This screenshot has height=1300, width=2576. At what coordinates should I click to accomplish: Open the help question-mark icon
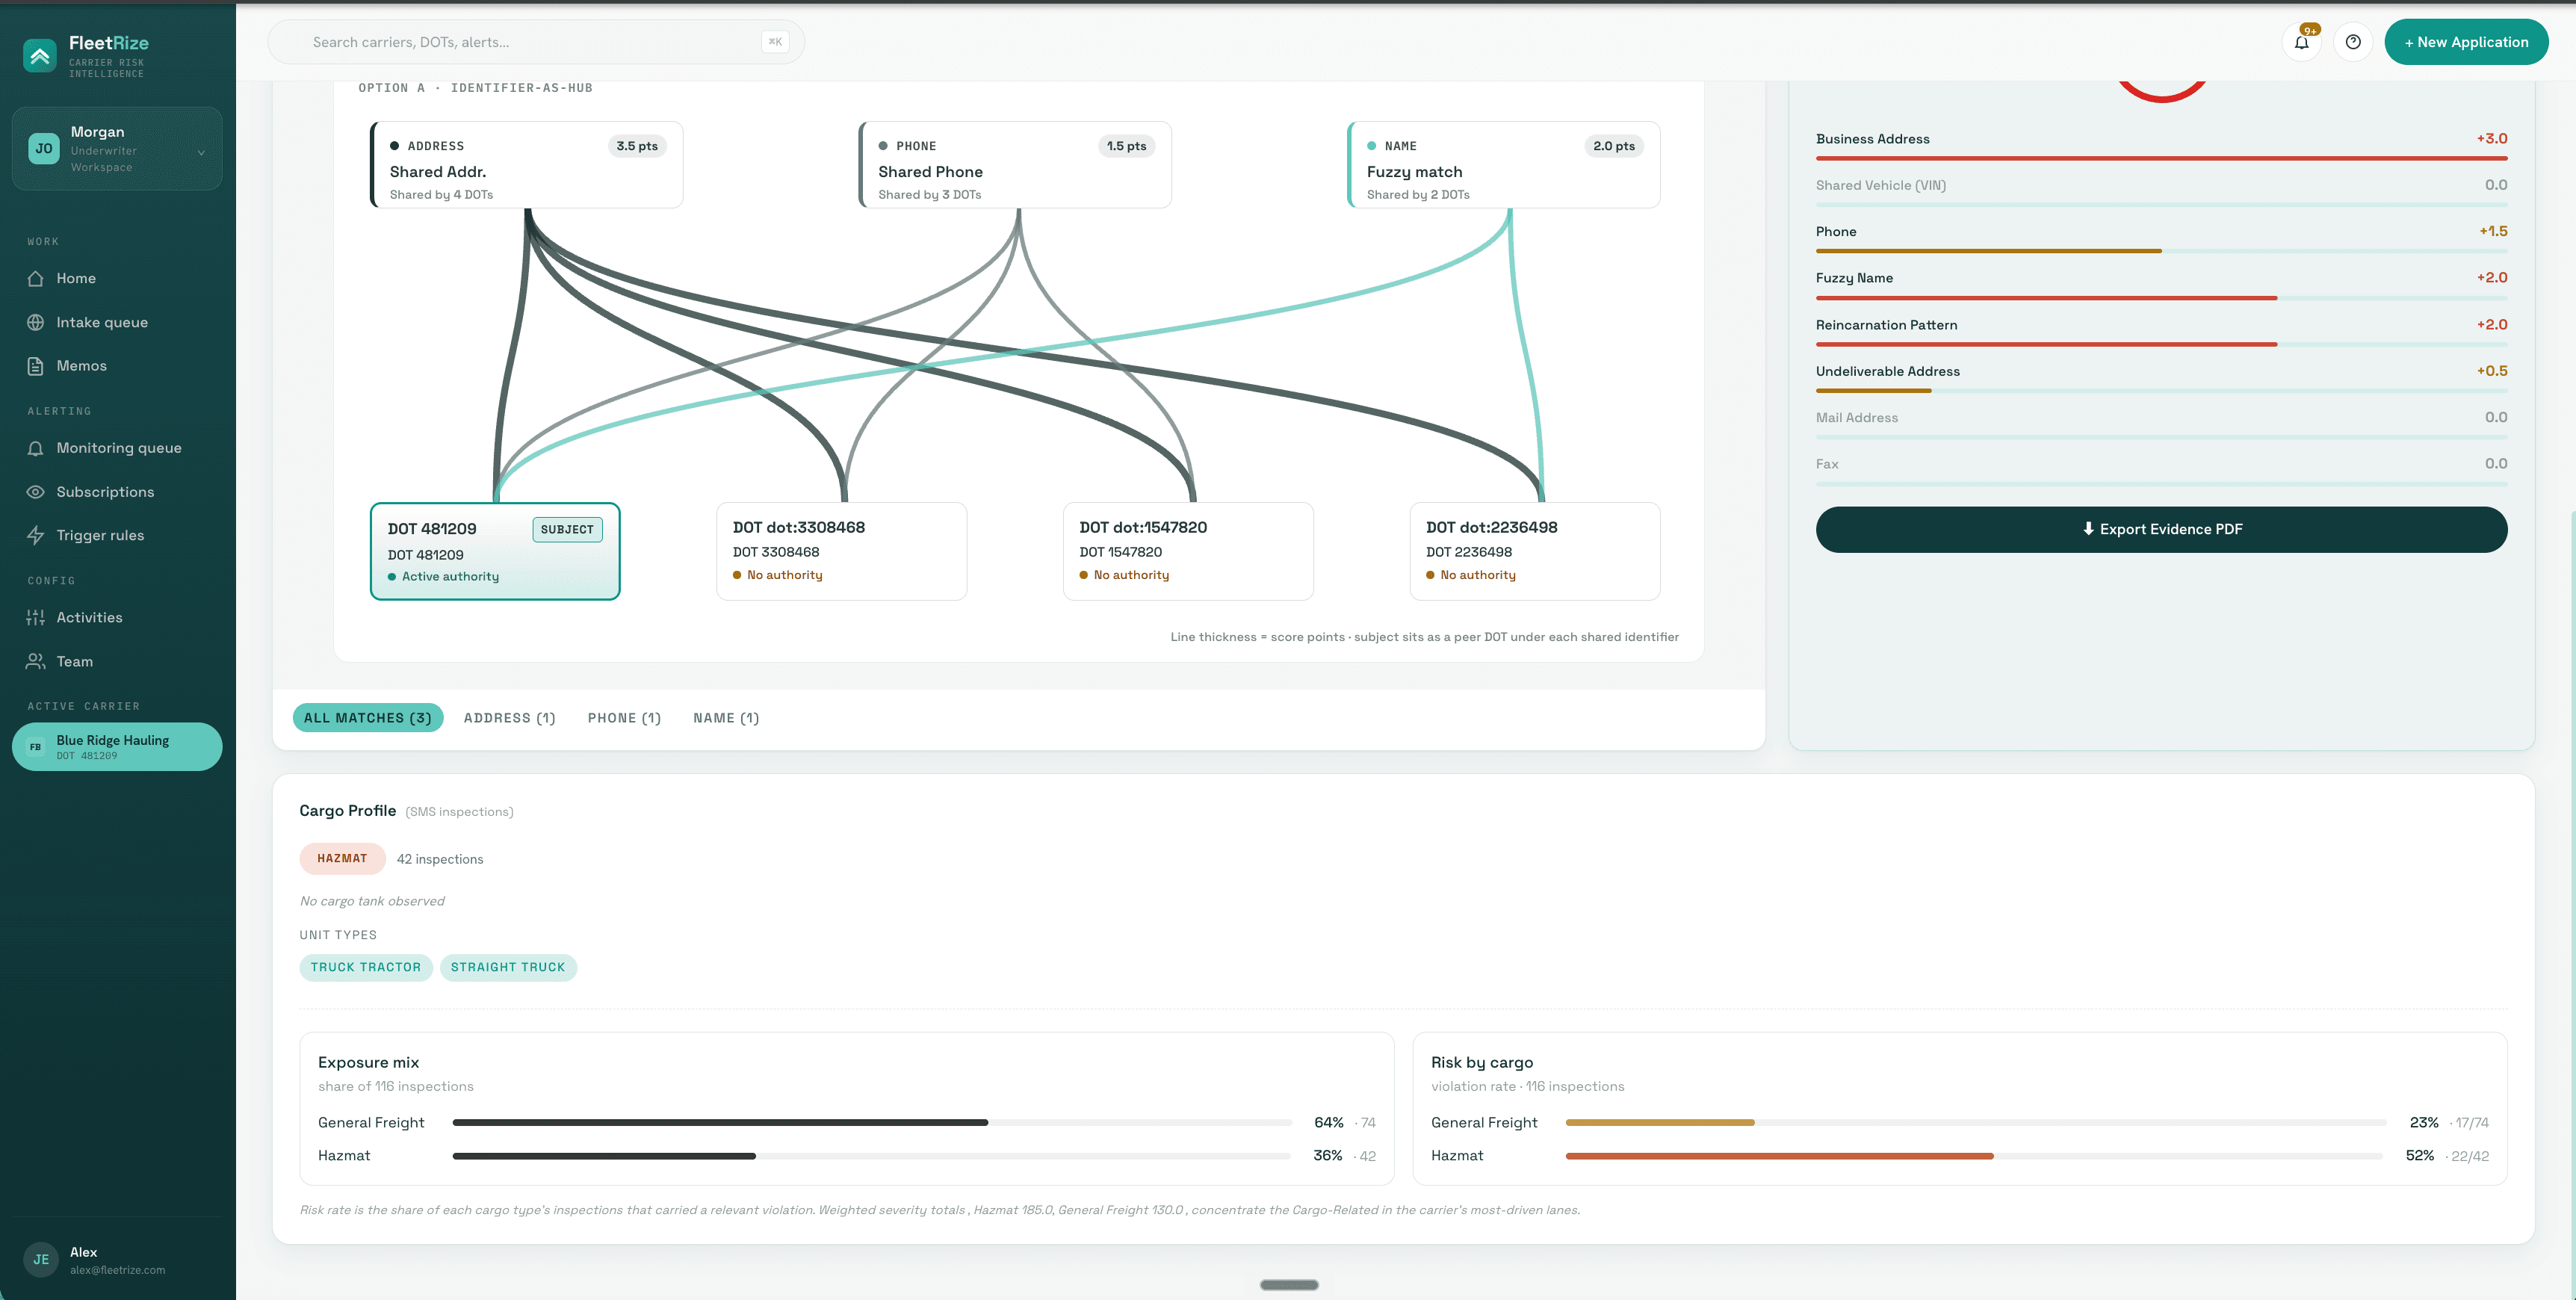[2353, 42]
